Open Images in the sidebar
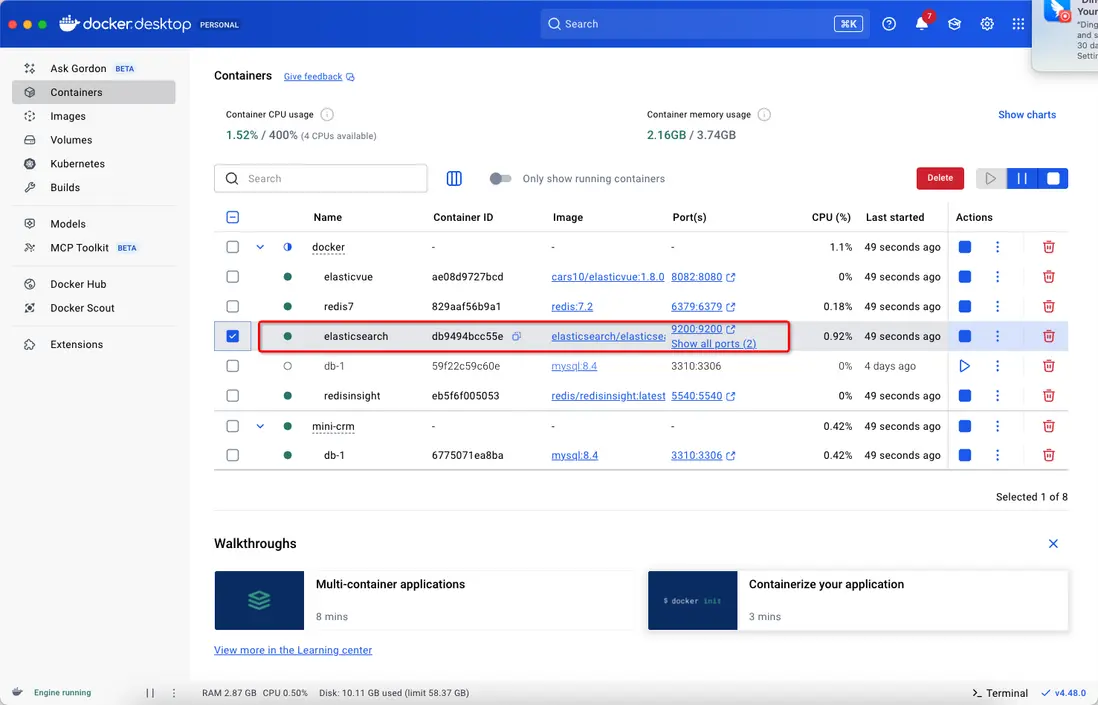Viewport: 1098px width, 705px height. 68,116
